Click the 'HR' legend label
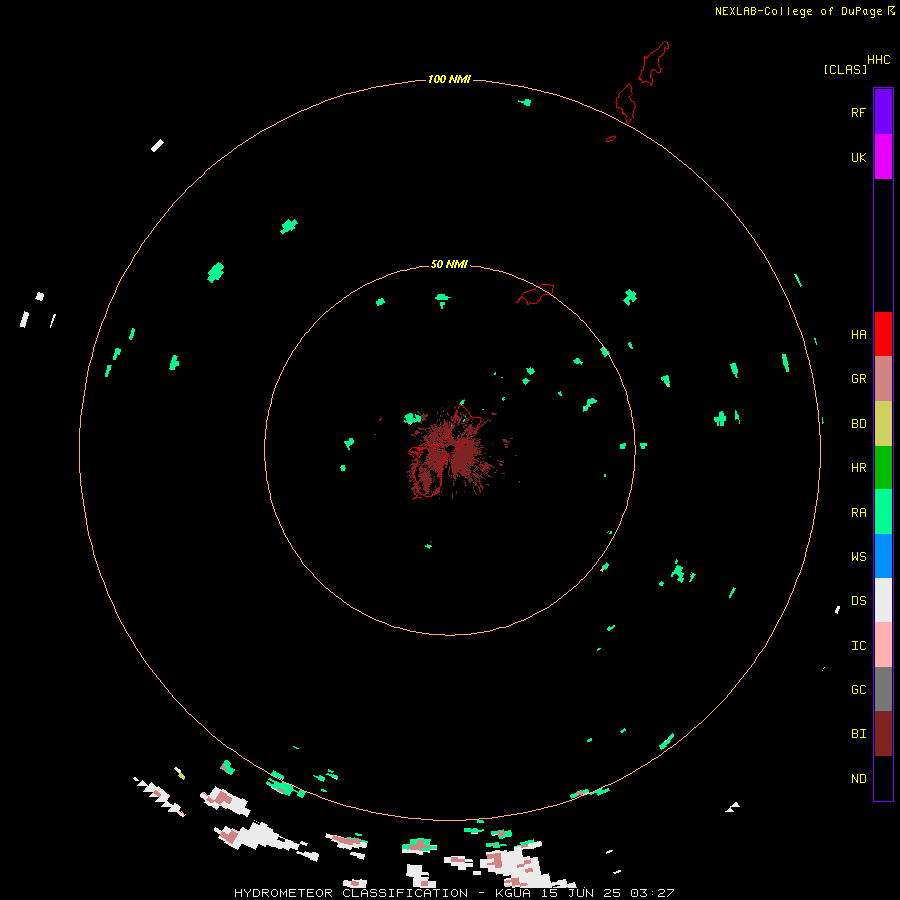 858,468
